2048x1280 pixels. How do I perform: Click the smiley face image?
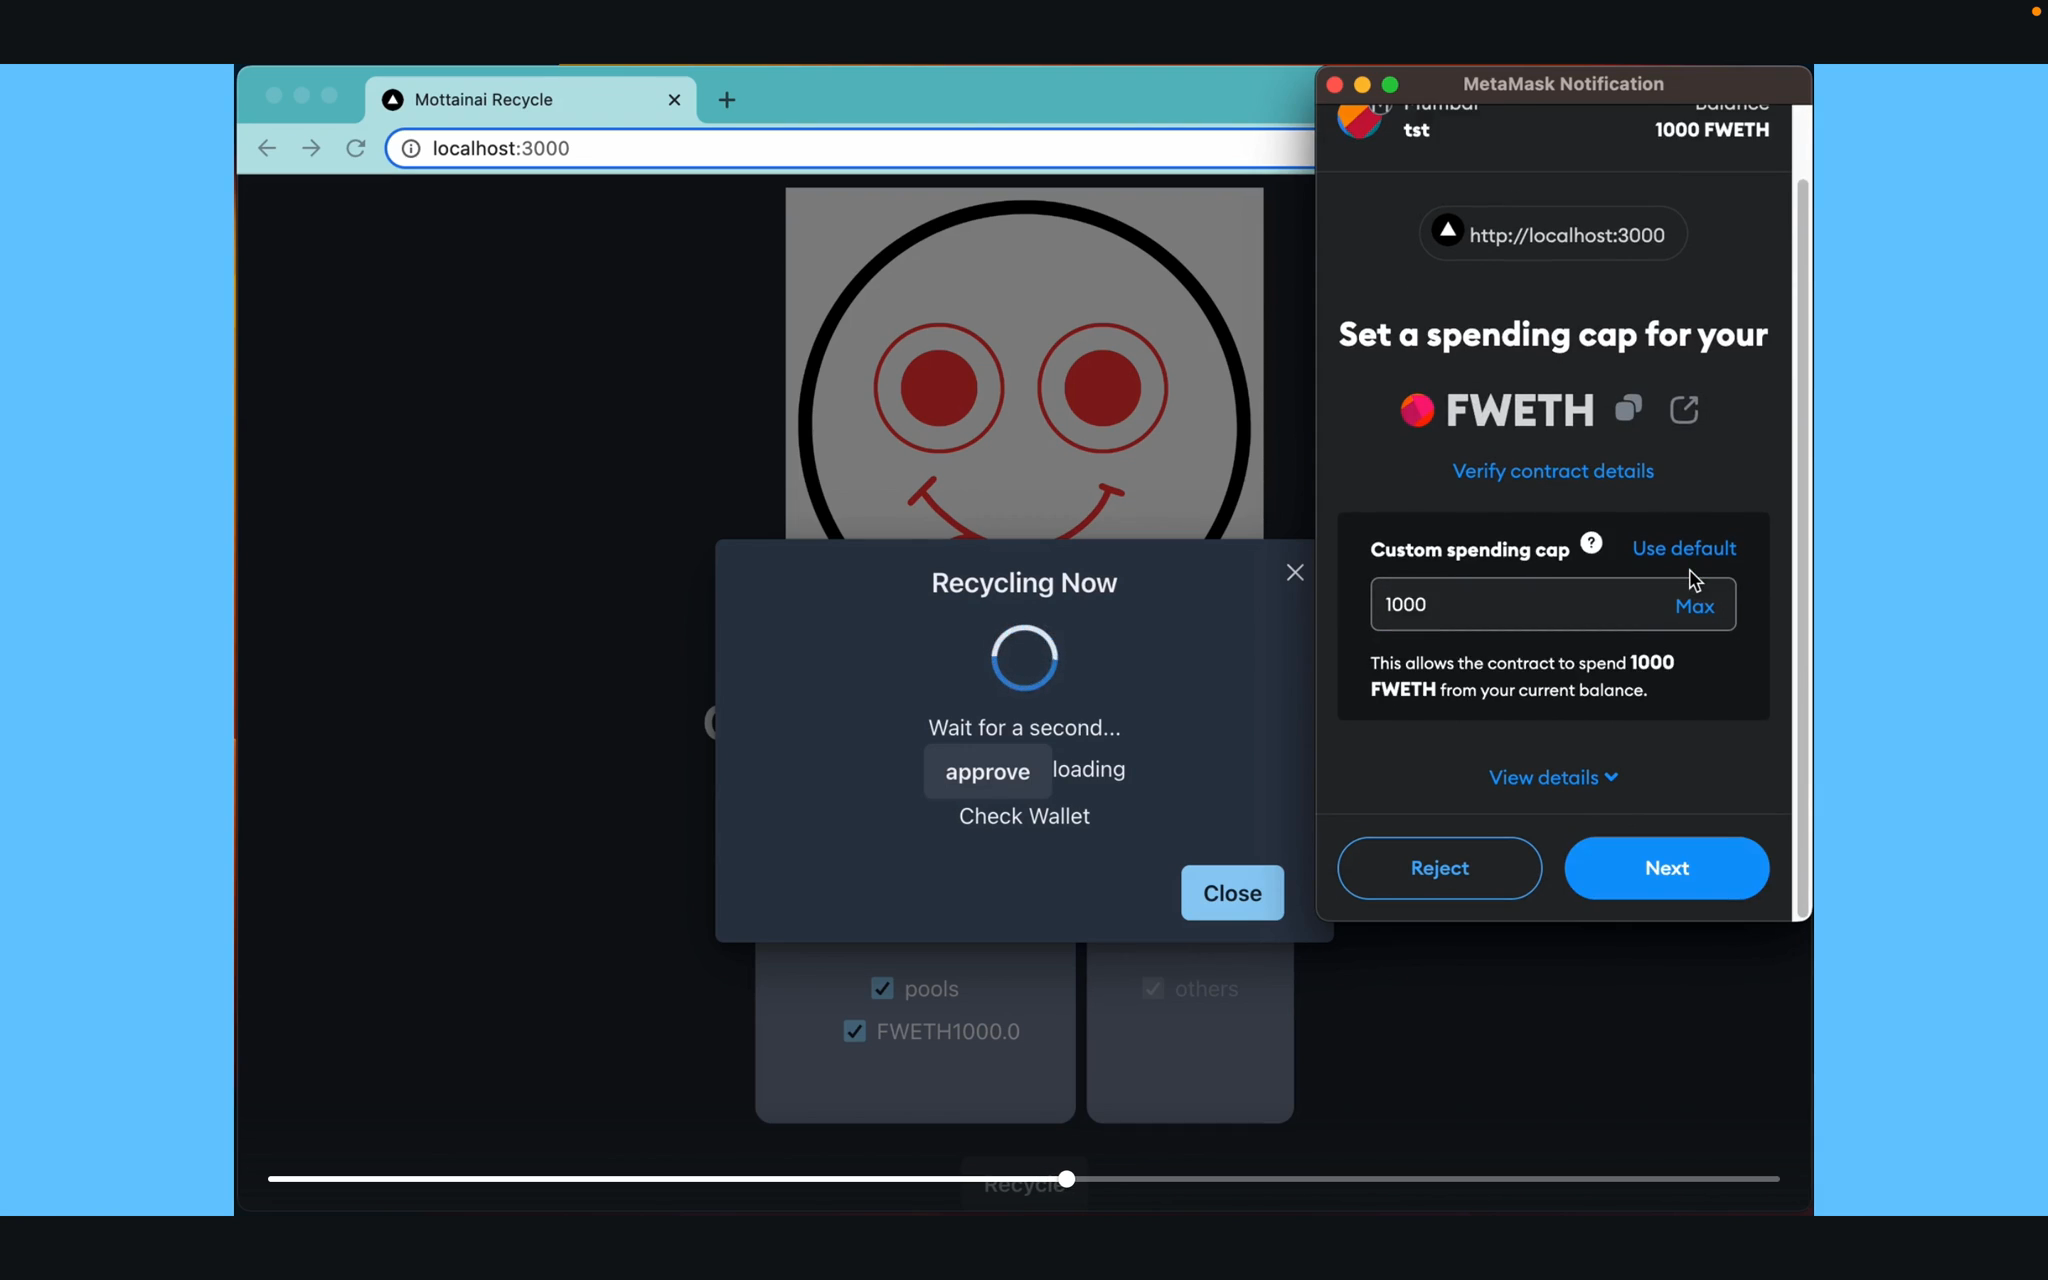[1024, 364]
